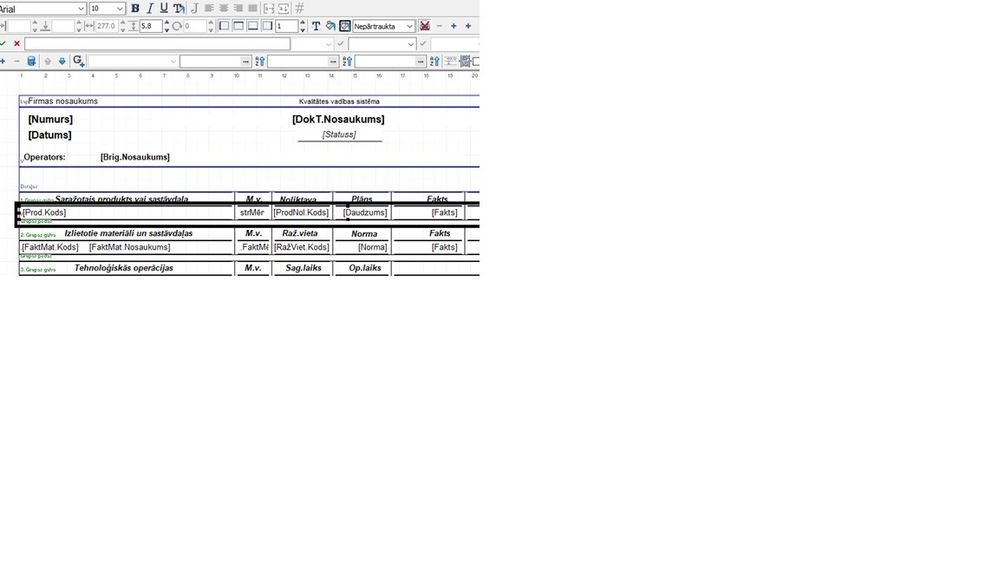999x562 pixels.
Task: Click the red crossed-out remove border icon
Action: 425,26
